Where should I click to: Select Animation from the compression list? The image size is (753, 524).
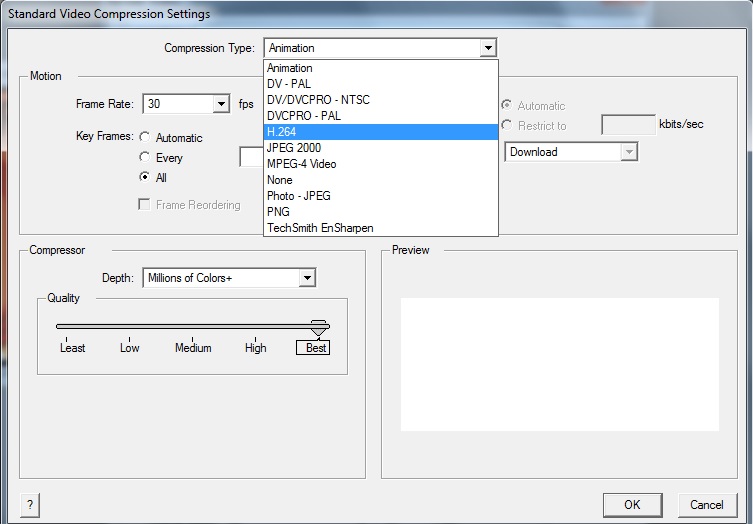point(380,68)
